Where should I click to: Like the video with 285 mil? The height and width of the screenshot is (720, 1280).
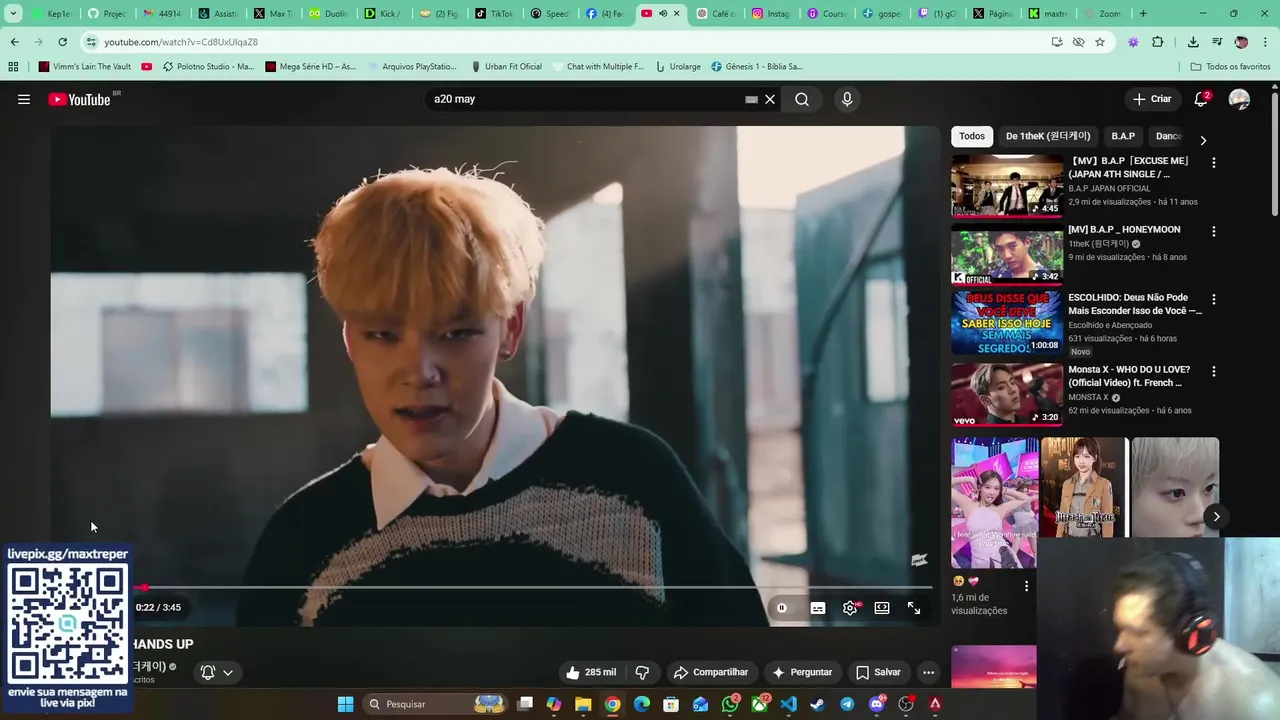tap(590, 672)
